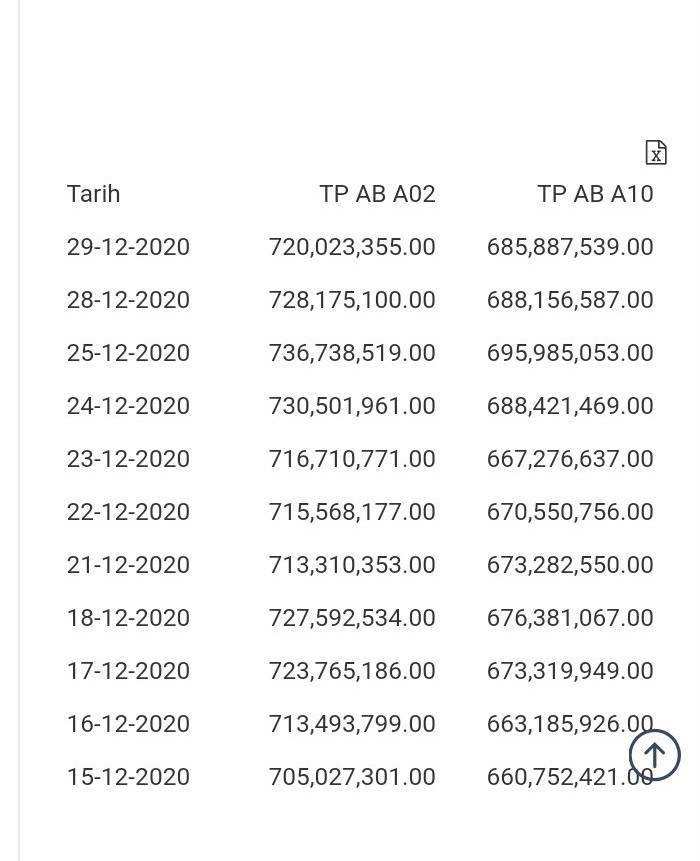Click the Tarih column header

point(93,194)
